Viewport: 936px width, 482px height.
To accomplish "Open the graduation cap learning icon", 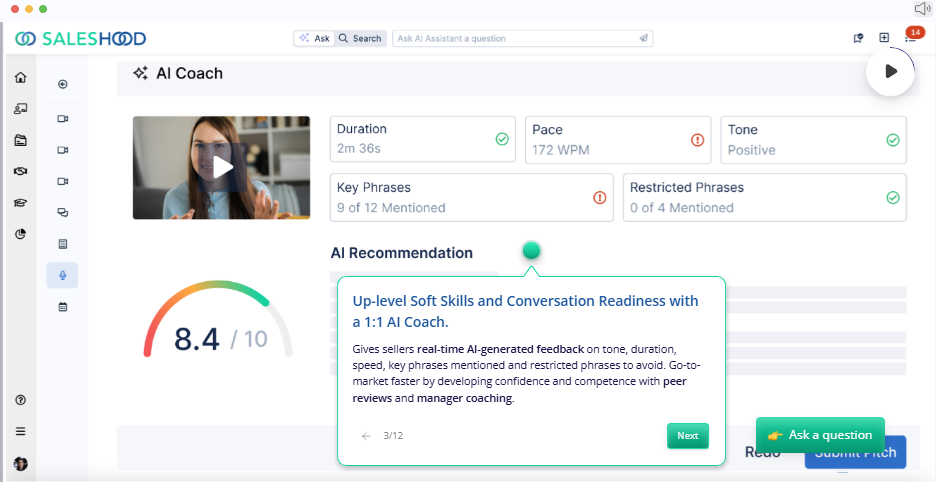I will coord(21,203).
